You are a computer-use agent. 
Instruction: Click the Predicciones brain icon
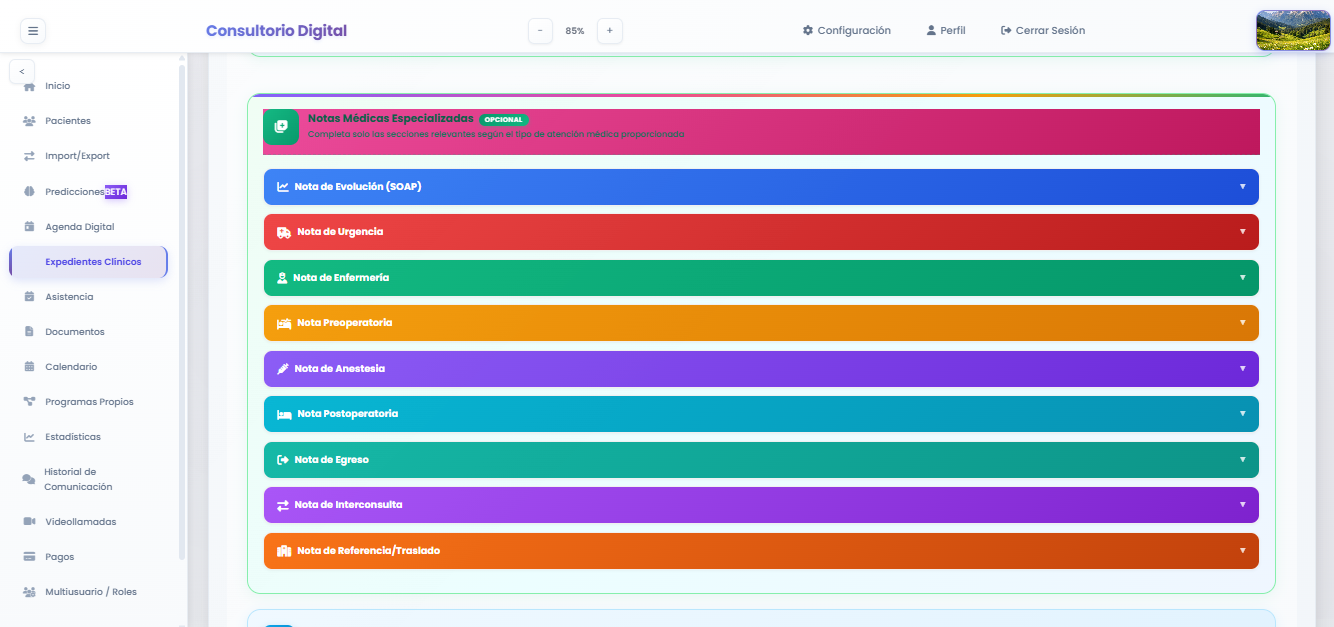(29, 191)
